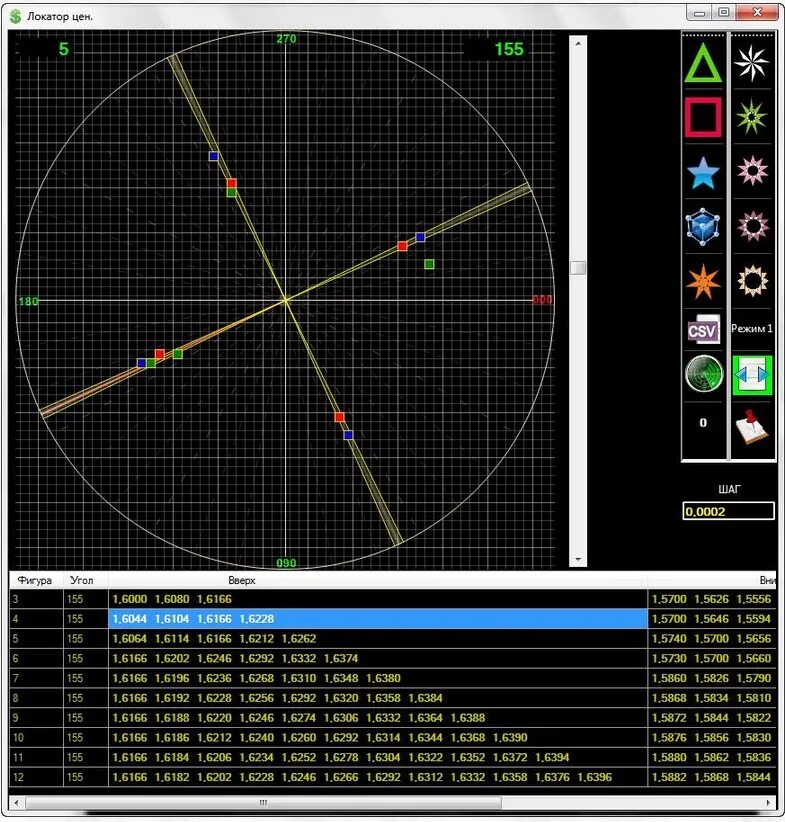The image size is (785, 822).
Task: Select the pink nine-pointed star figure
Action: tap(752, 171)
